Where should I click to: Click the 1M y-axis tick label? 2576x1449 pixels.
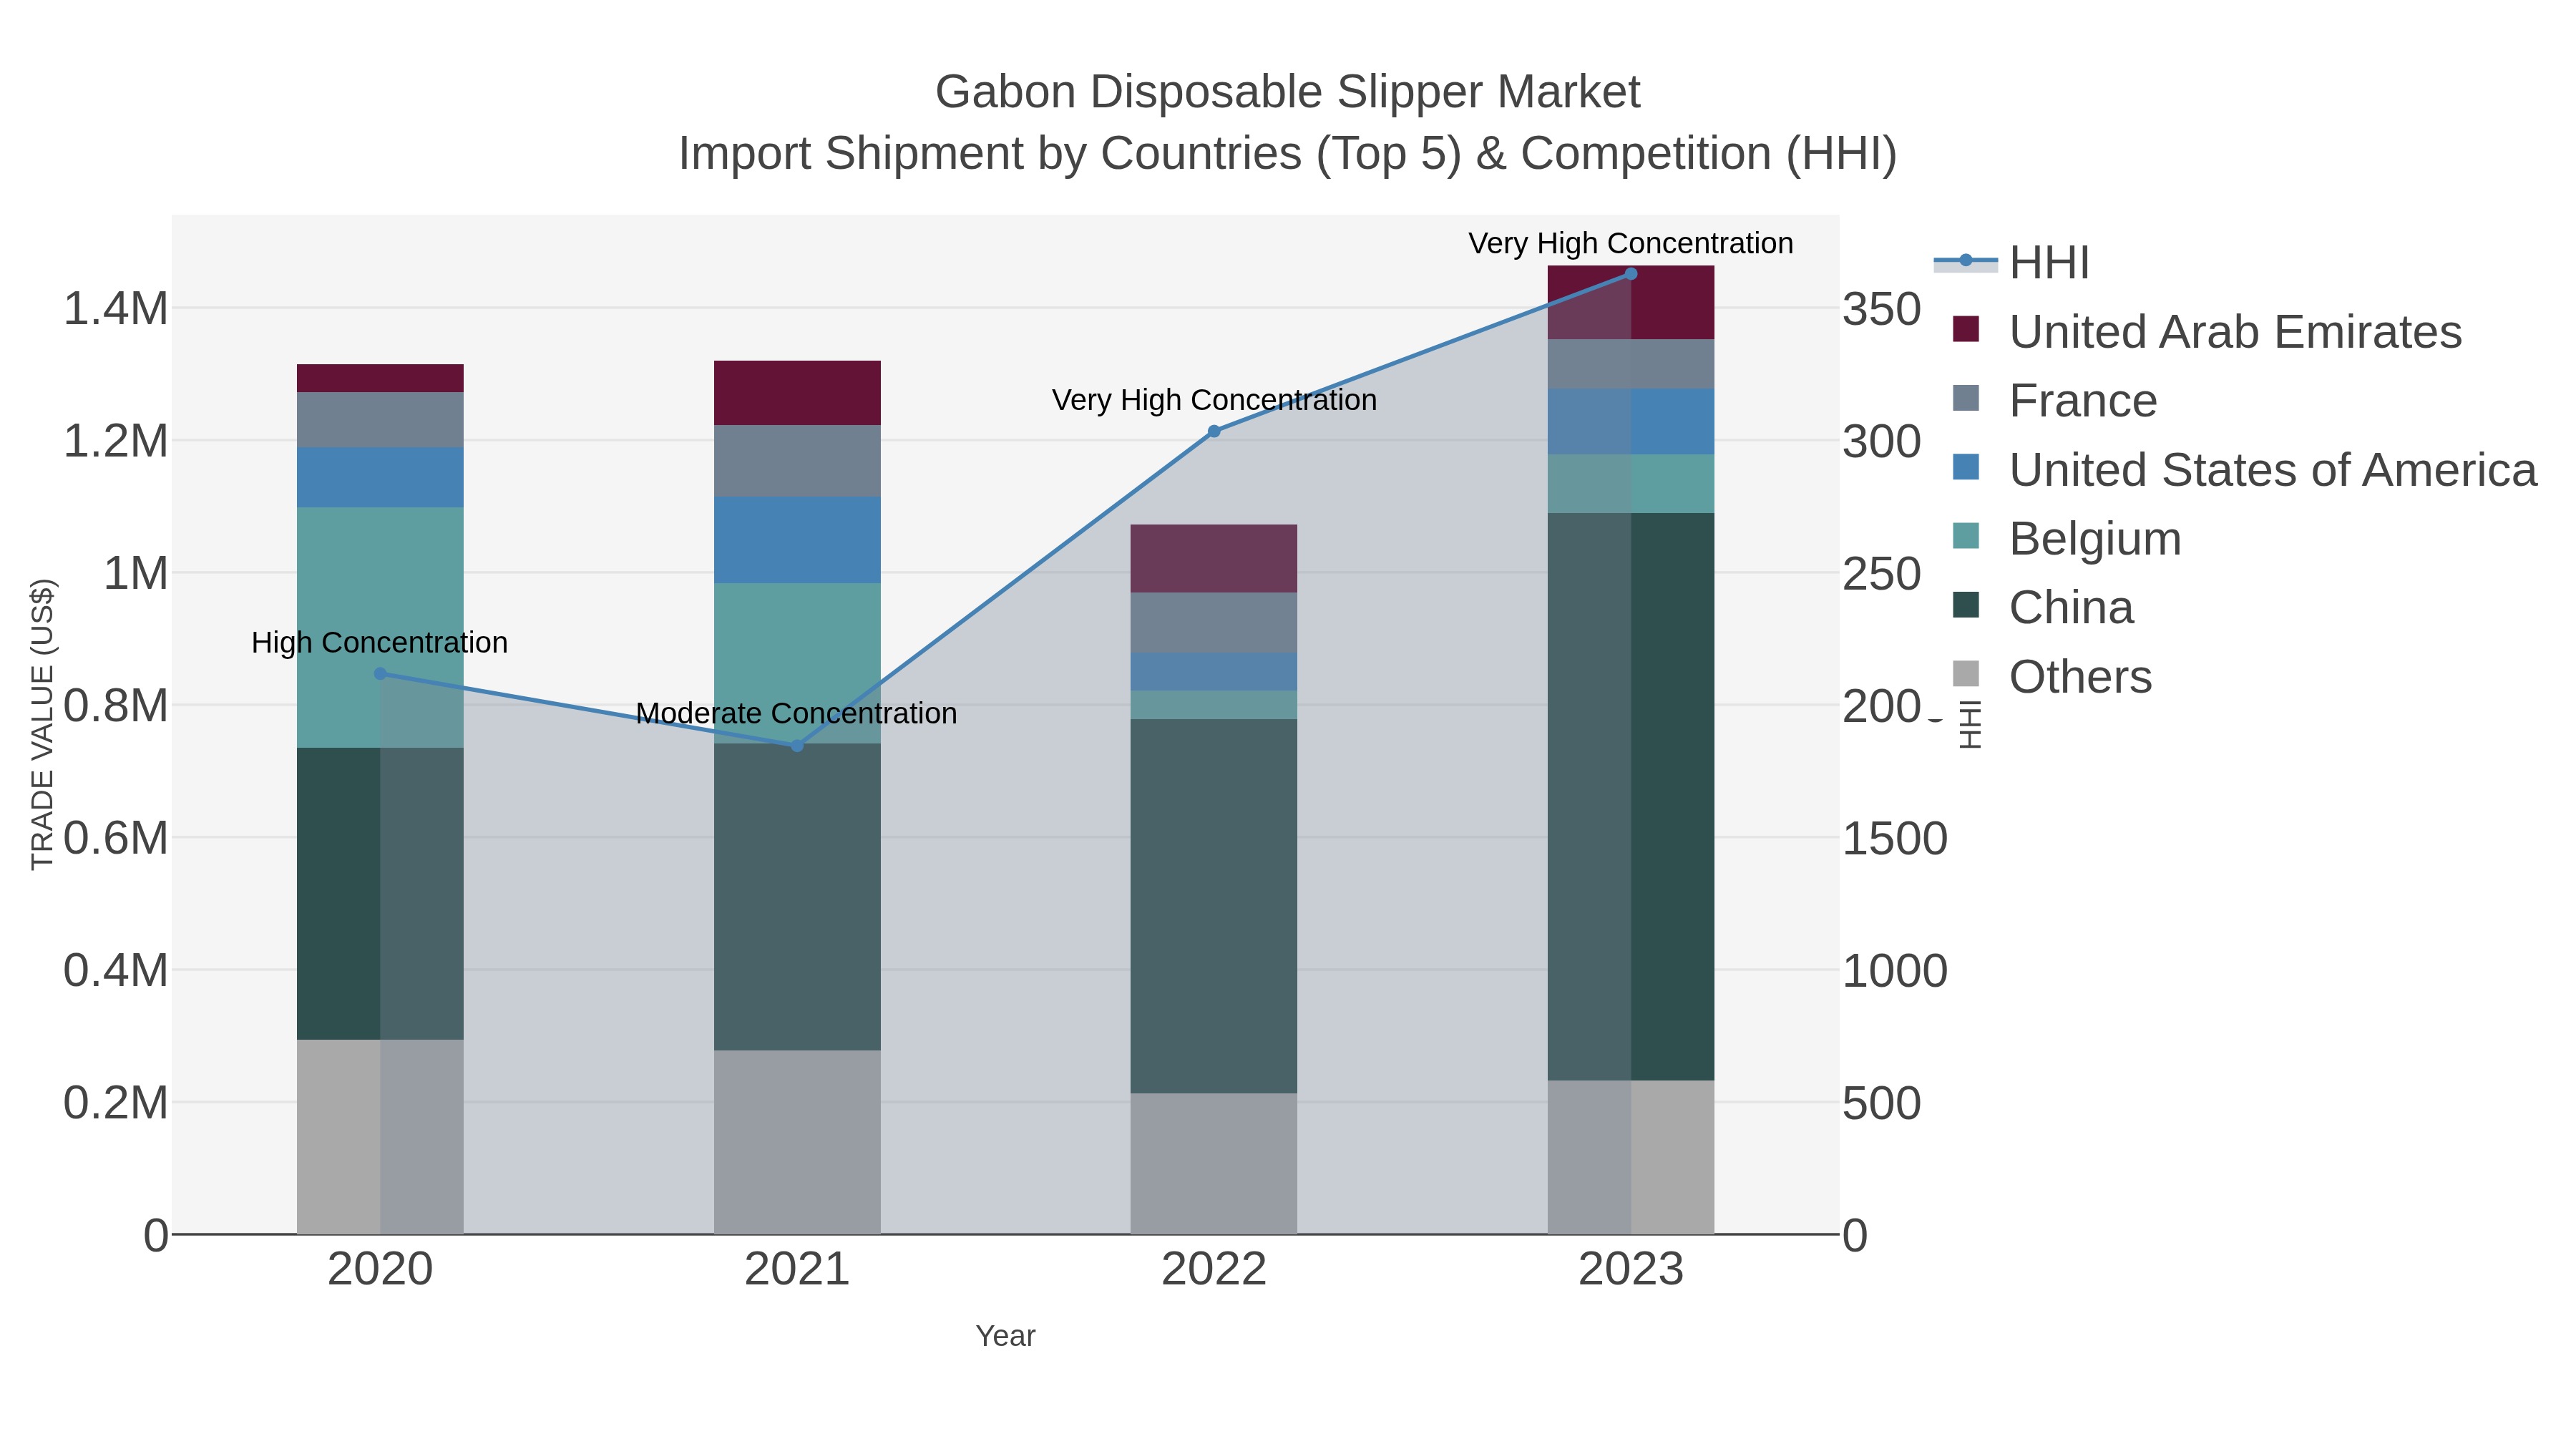[136, 574]
